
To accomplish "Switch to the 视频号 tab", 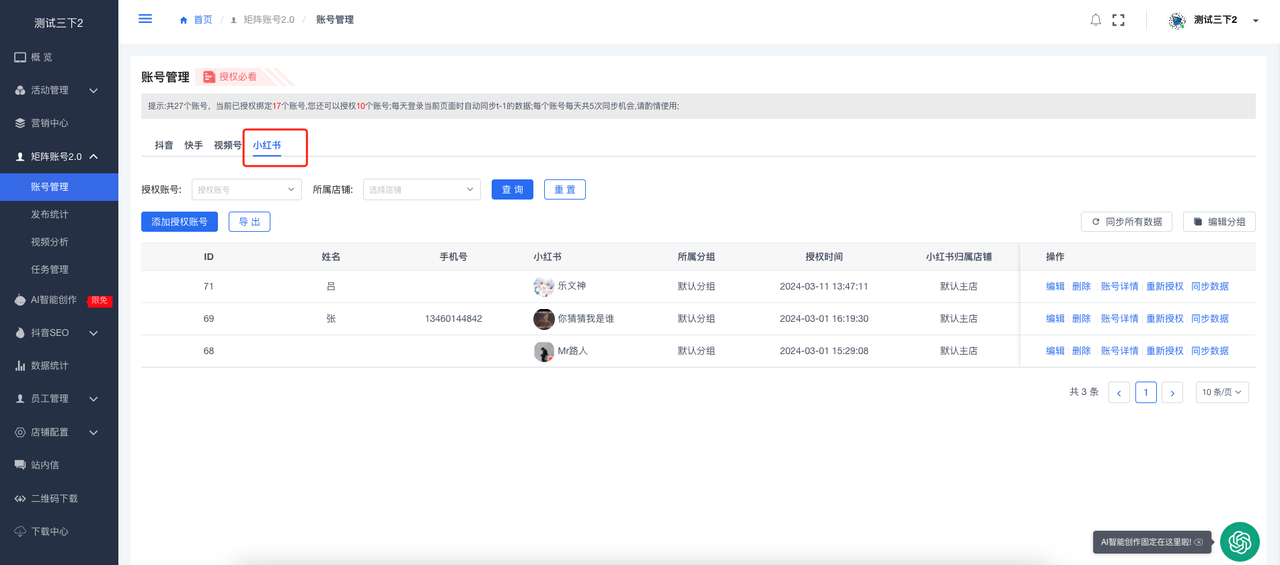I will (227, 145).
